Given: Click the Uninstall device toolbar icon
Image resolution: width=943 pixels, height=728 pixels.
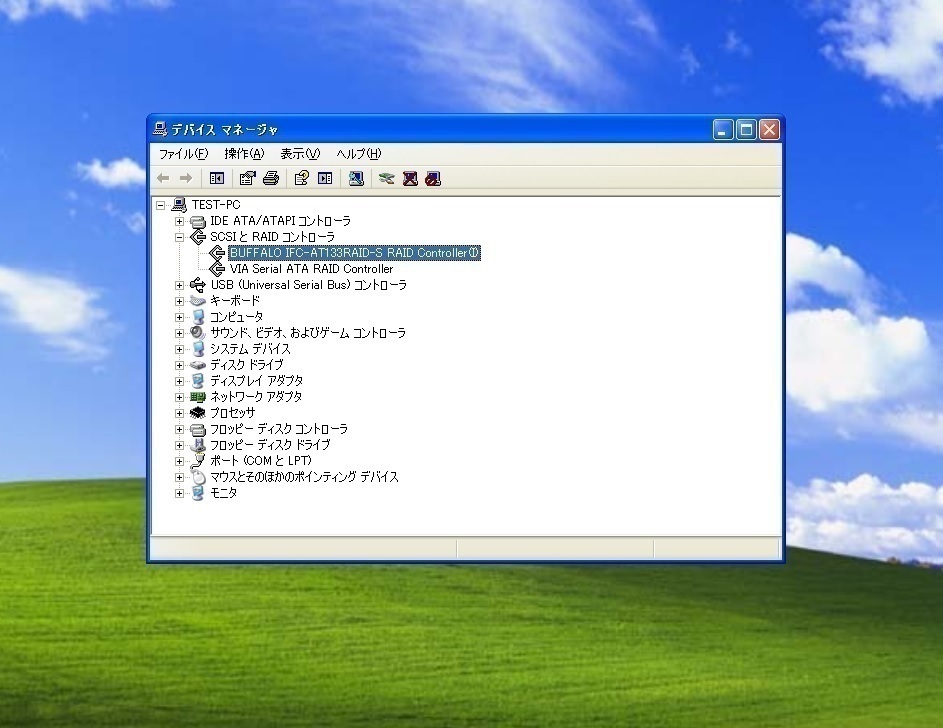Looking at the screenshot, I should click(x=410, y=179).
